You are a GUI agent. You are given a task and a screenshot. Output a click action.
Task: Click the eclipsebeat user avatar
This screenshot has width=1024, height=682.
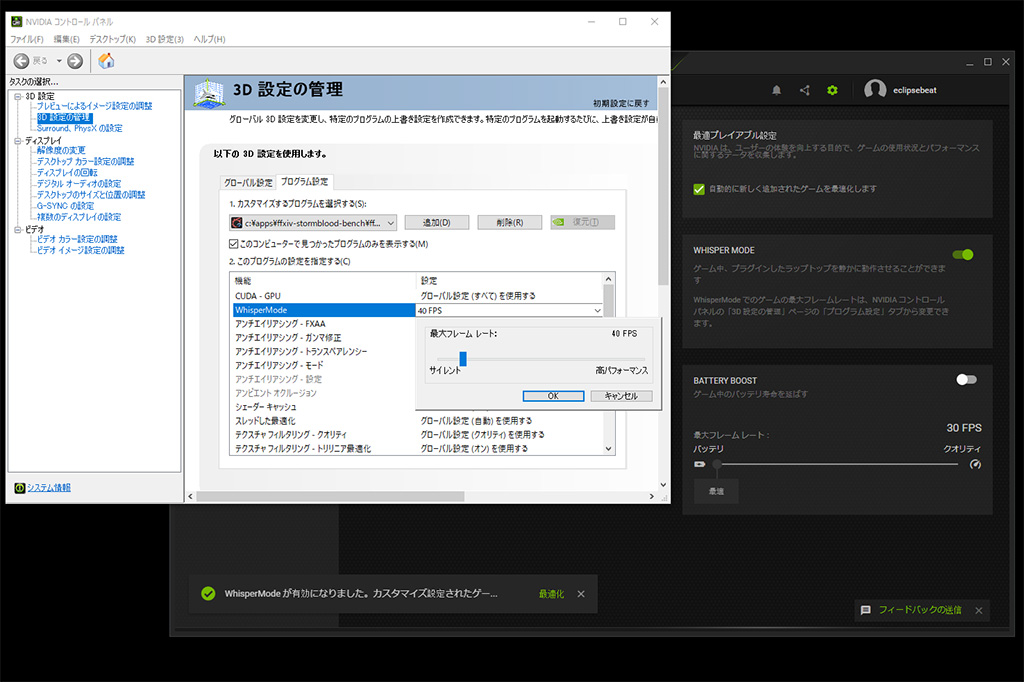pyautogui.click(x=875, y=90)
